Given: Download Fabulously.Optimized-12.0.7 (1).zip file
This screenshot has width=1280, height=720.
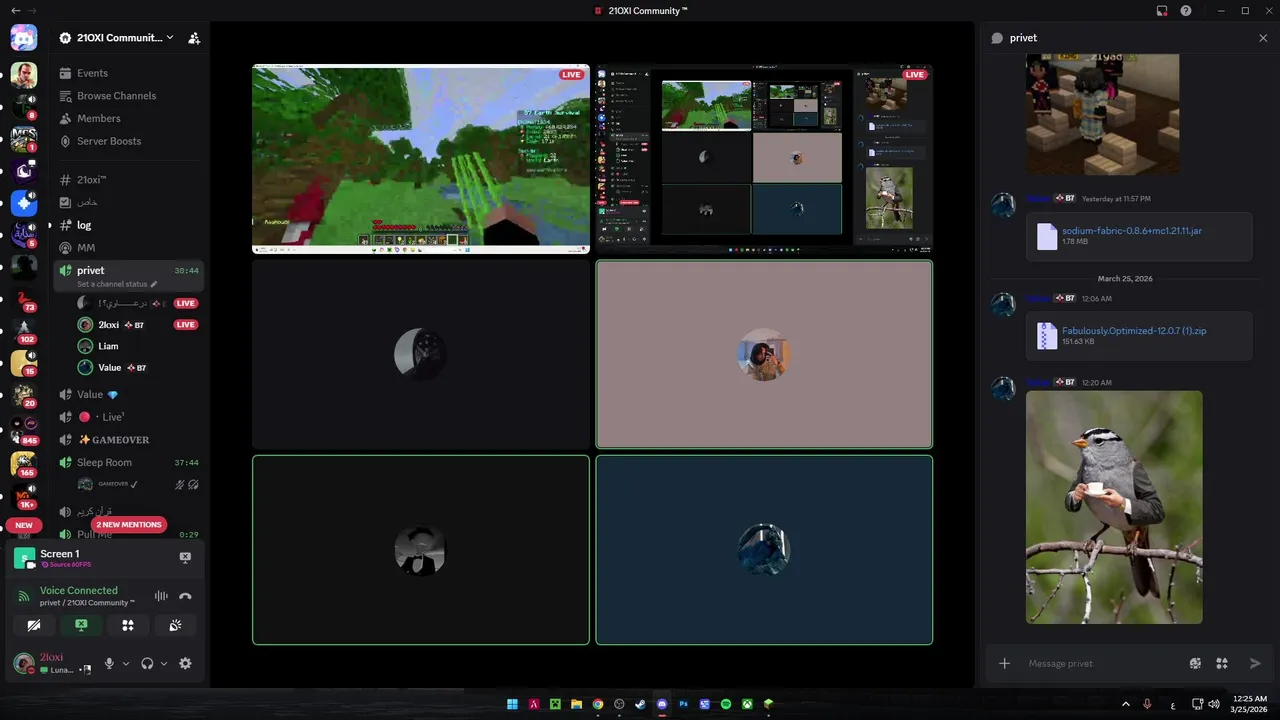Looking at the screenshot, I should (x=1134, y=330).
